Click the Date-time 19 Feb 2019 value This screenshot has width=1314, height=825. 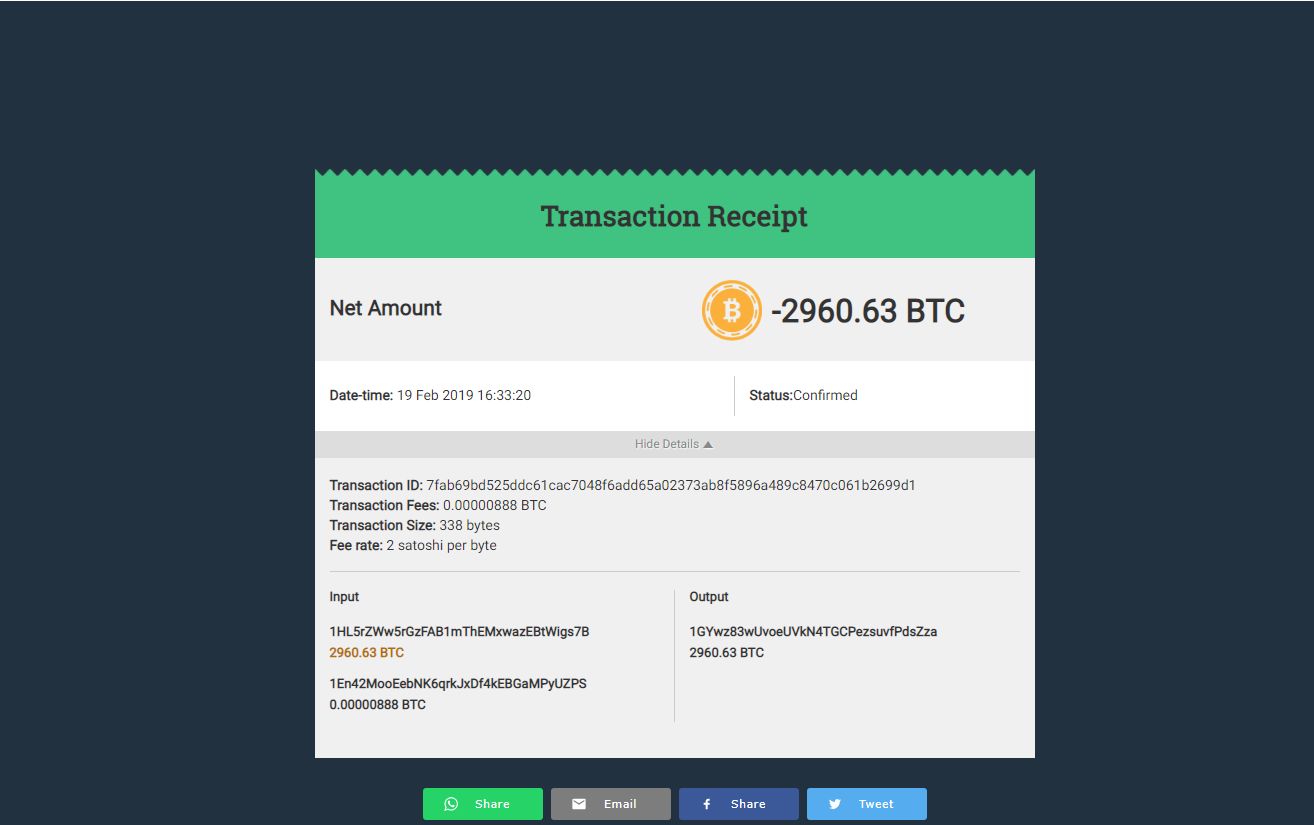[x=464, y=395]
